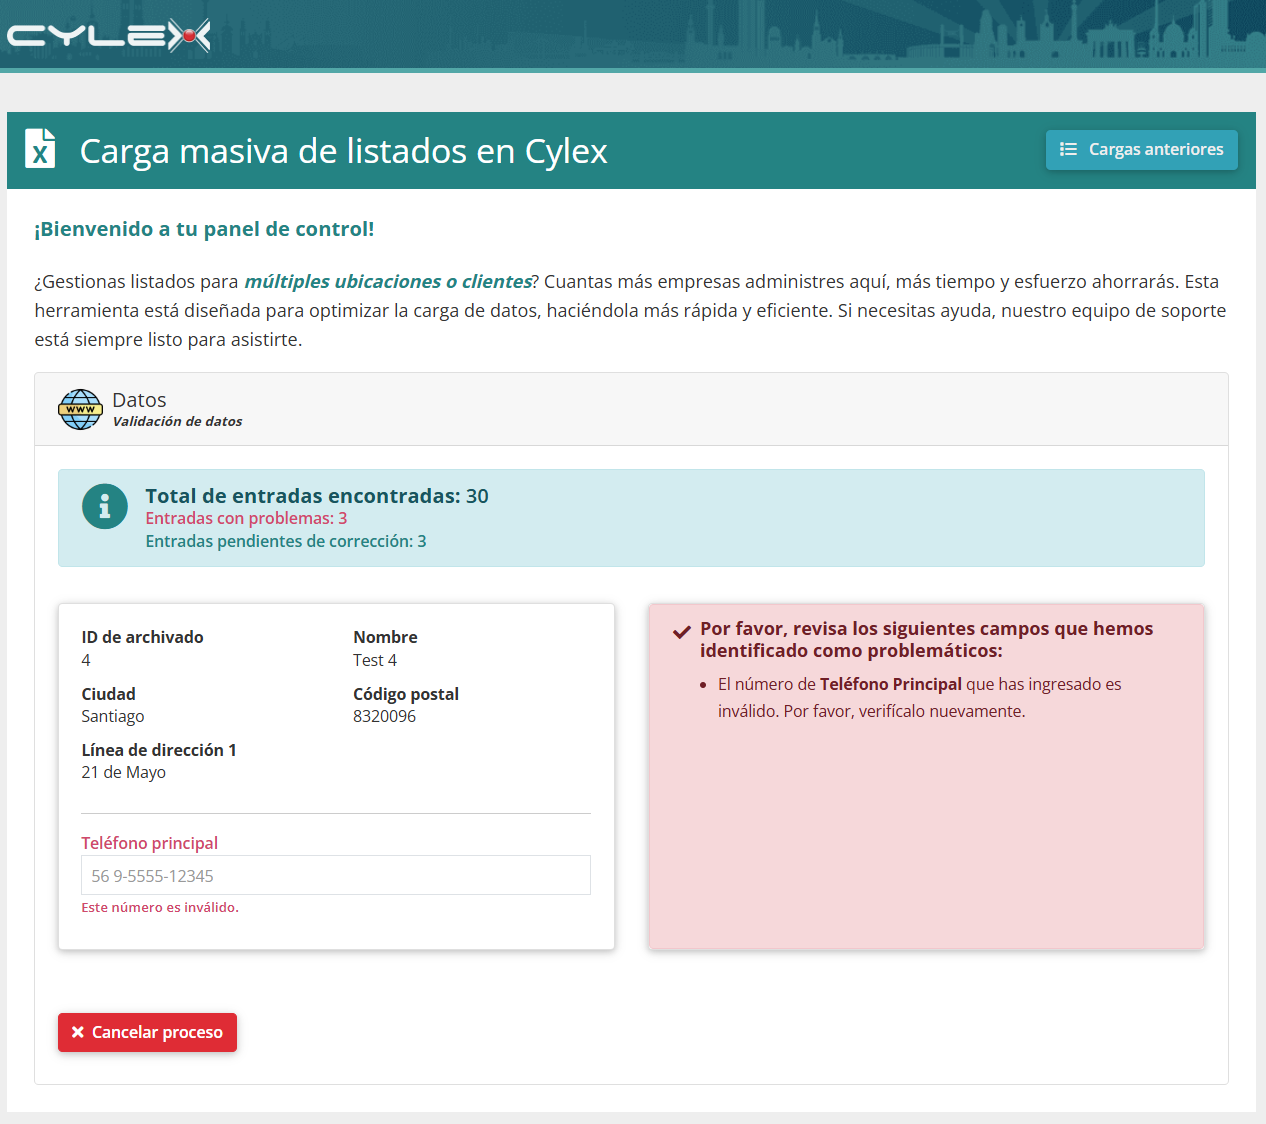1266x1124 pixels.
Task: Click 'Total de entradas encontradas: 30' heading
Action: [317, 496]
